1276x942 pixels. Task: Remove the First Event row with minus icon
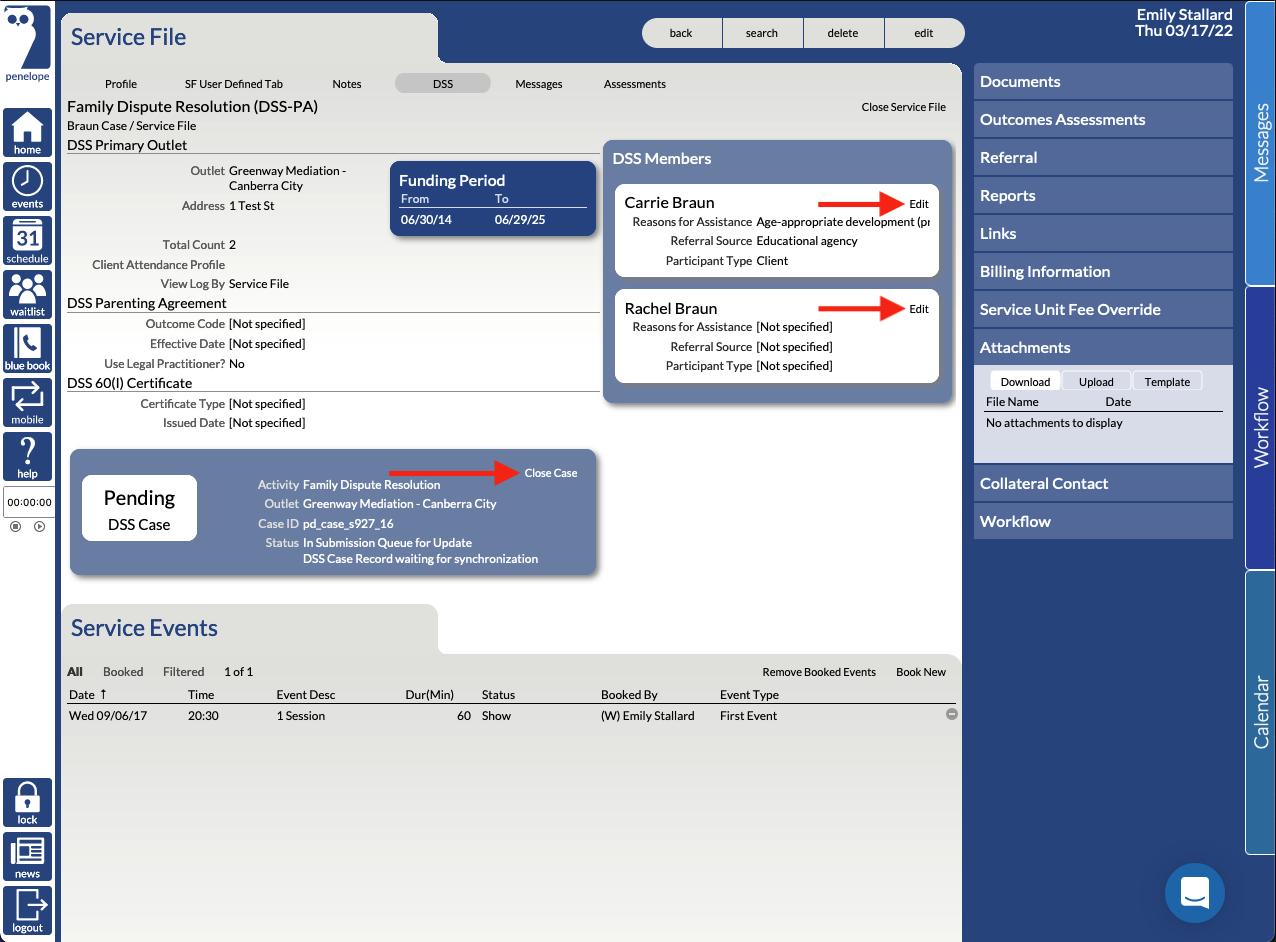pyautogui.click(x=952, y=714)
